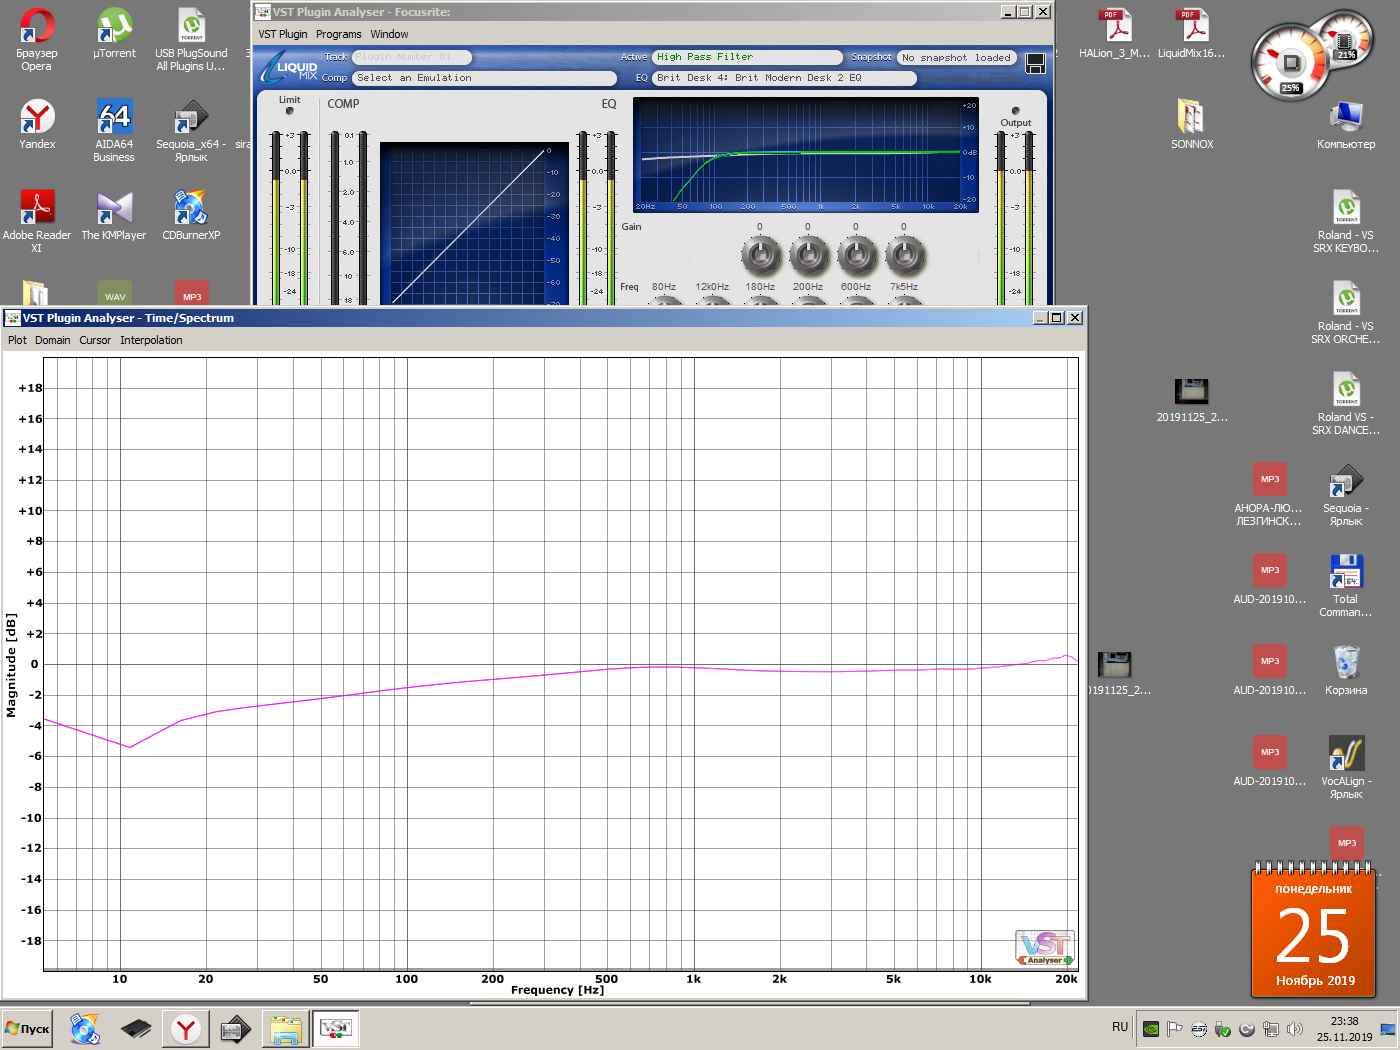Click the file explorer taskbar button

286,1028
